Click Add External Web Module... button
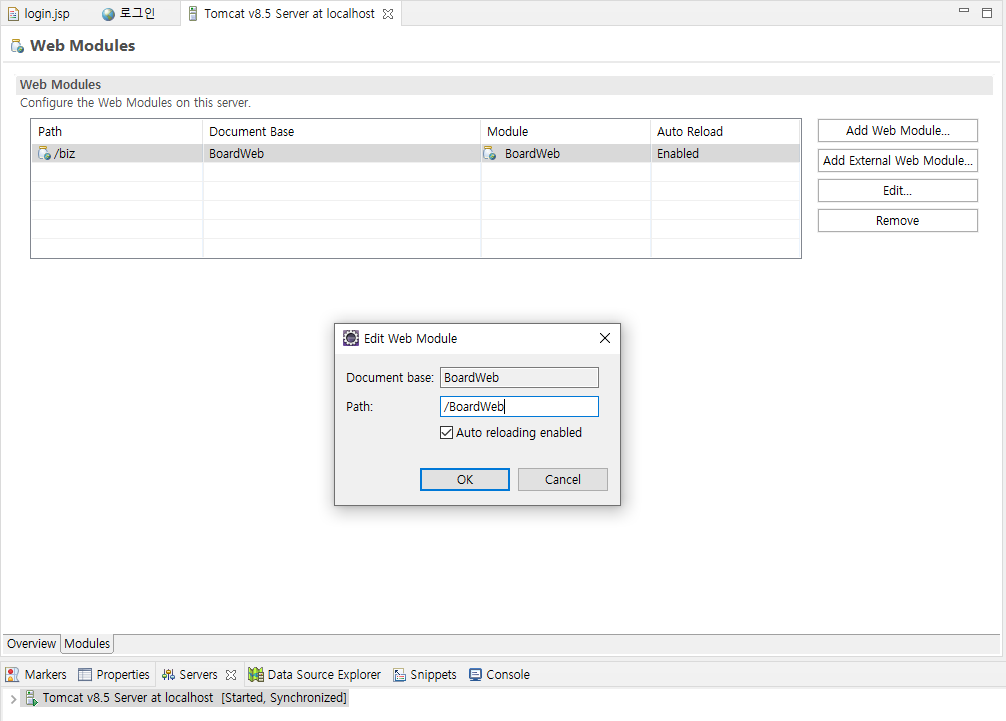 (x=898, y=160)
